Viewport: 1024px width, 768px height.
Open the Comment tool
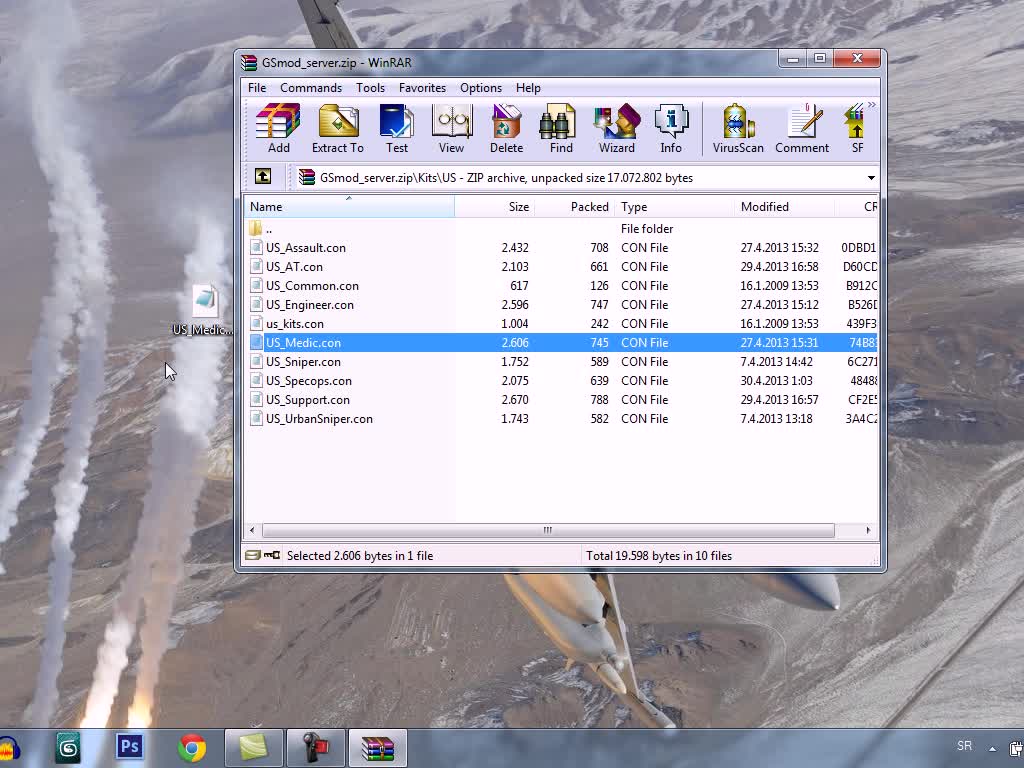802,129
